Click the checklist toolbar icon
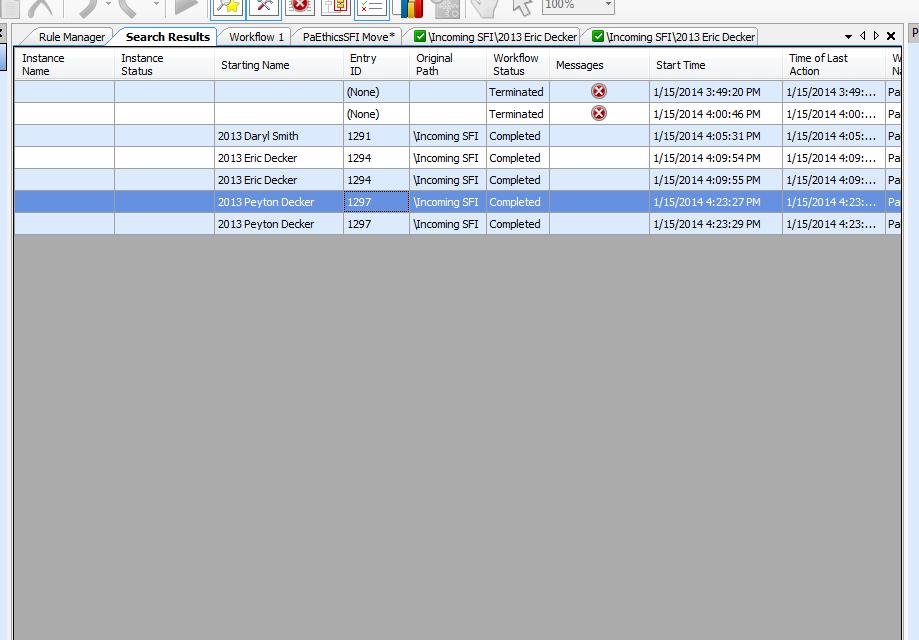Viewport: 919px width, 640px height. [x=372, y=8]
